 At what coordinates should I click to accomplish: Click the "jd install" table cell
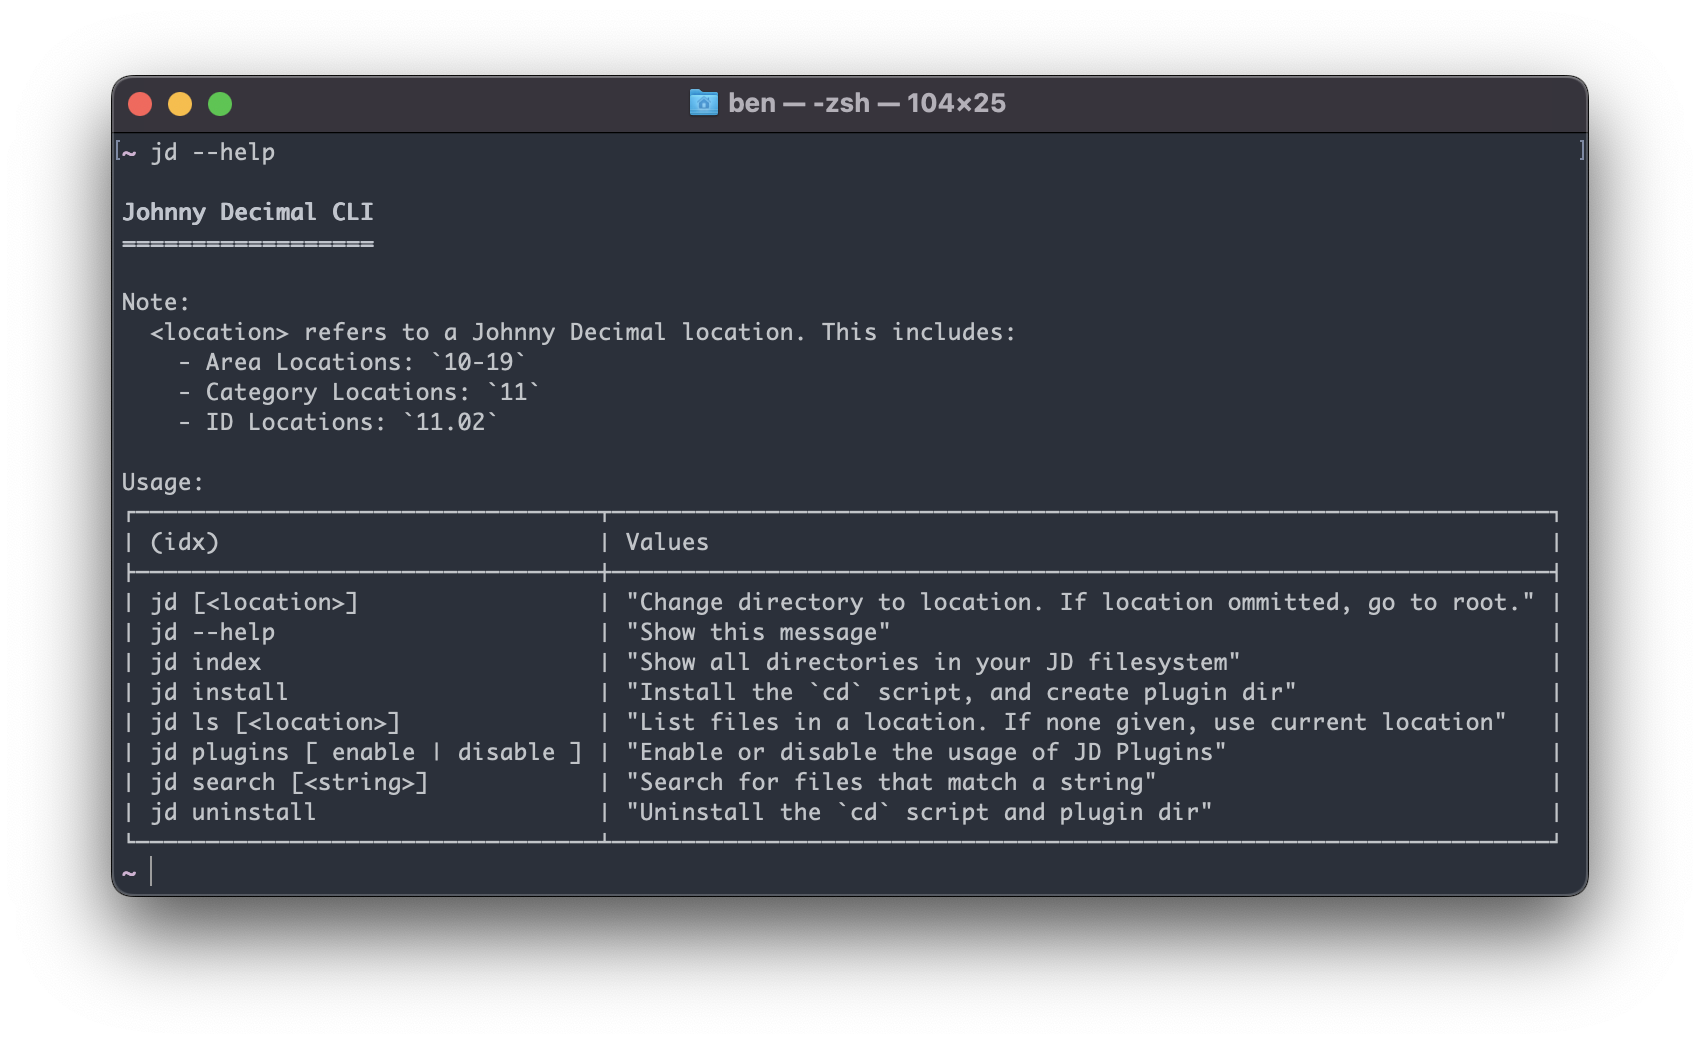[x=219, y=692]
